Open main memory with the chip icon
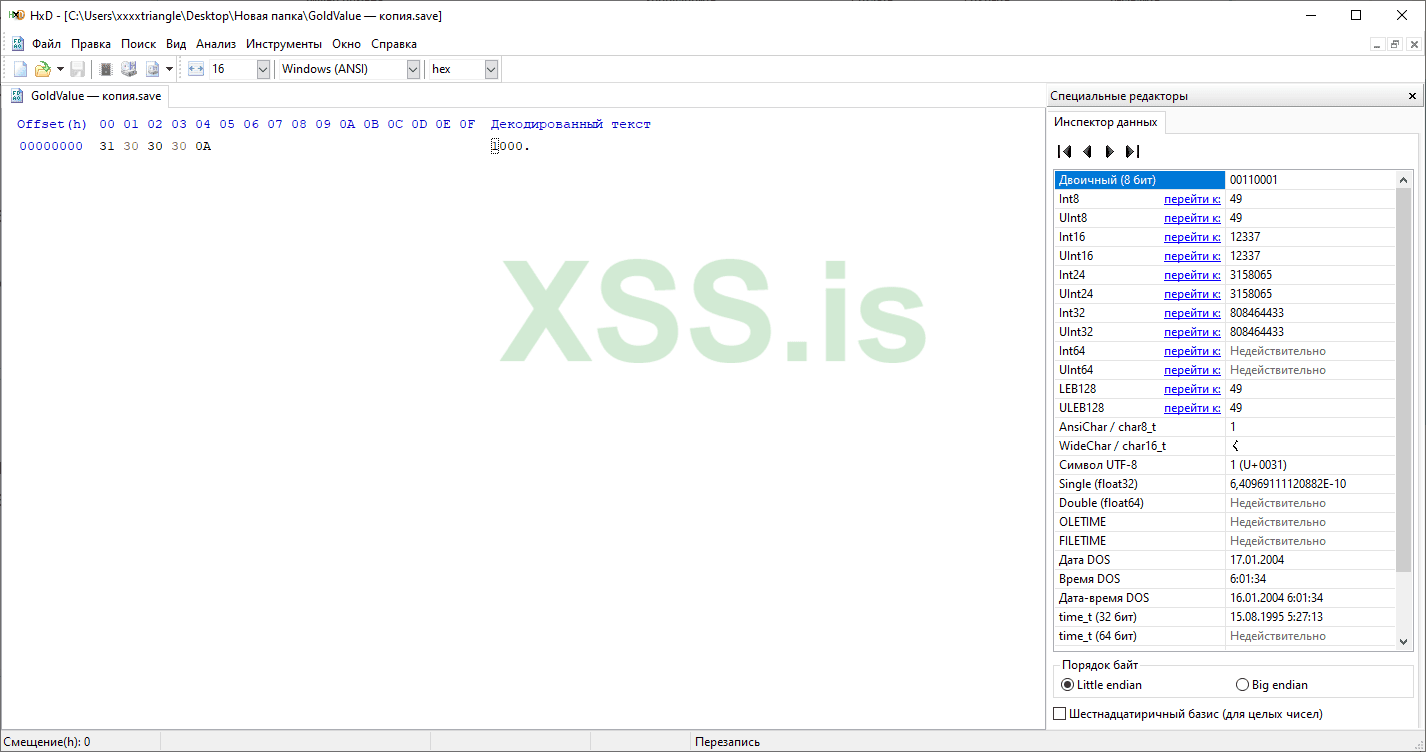The width and height of the screenshot is (1426, 752). [x=106, y=69]
